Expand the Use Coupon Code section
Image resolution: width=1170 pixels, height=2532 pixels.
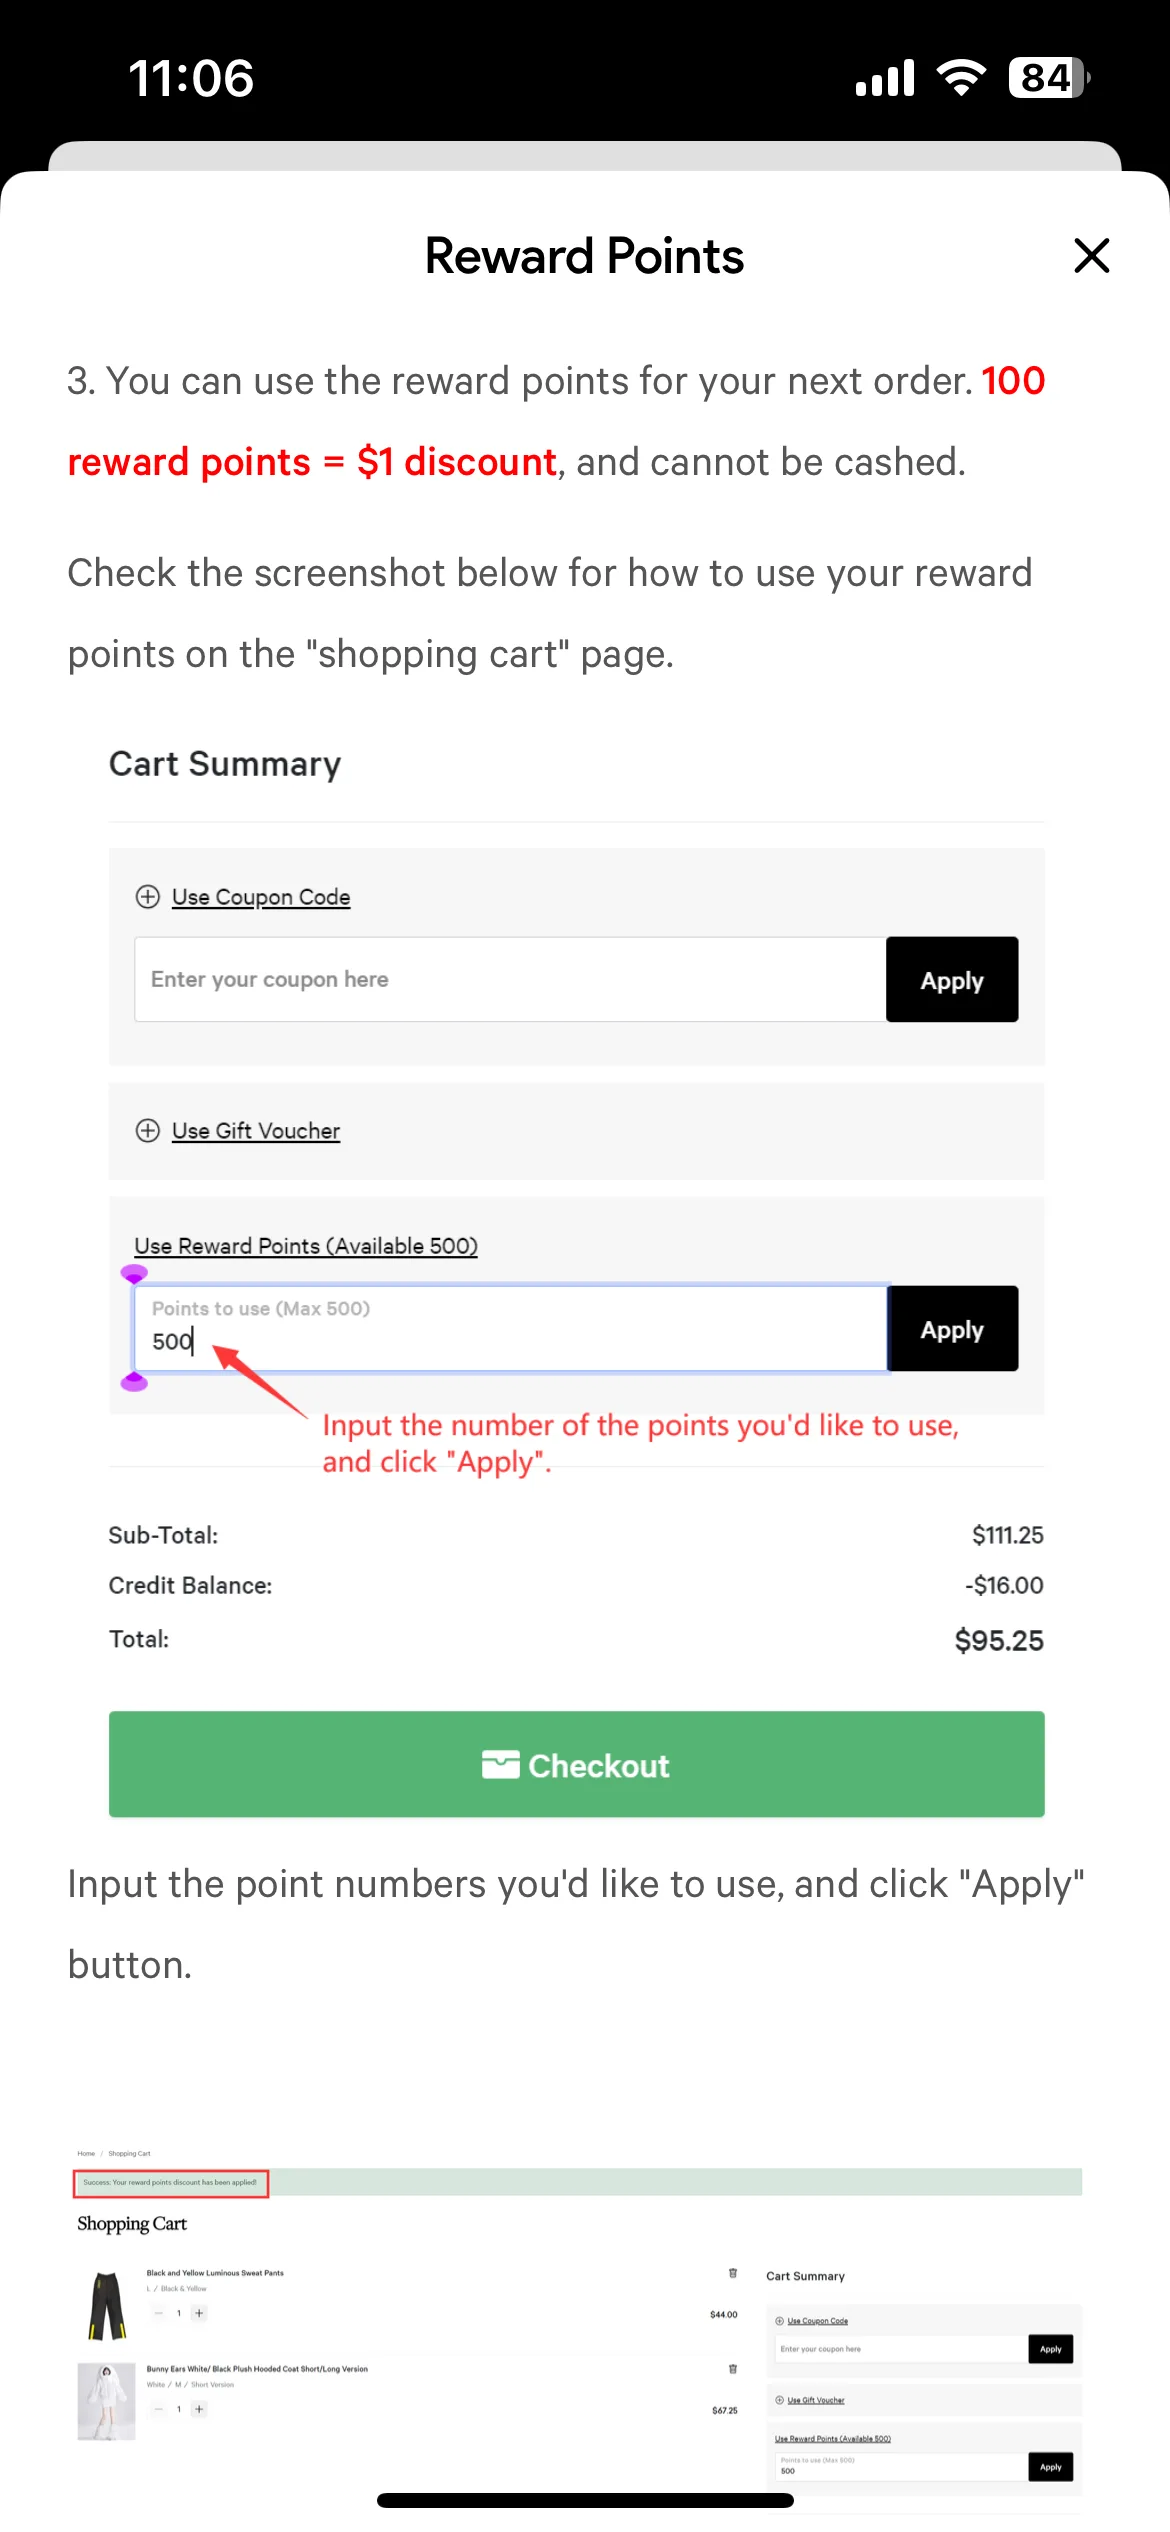point(261,897)
